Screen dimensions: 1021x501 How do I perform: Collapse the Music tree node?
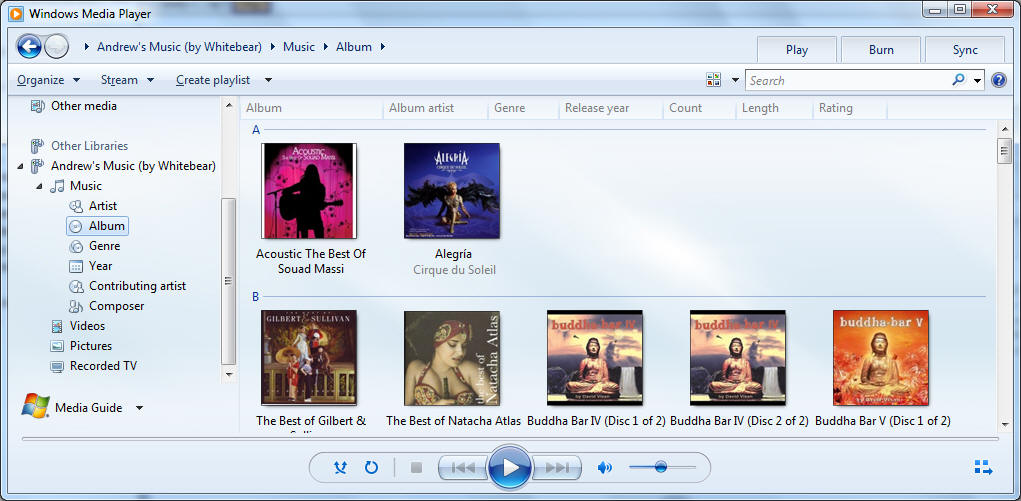(39, 186)
